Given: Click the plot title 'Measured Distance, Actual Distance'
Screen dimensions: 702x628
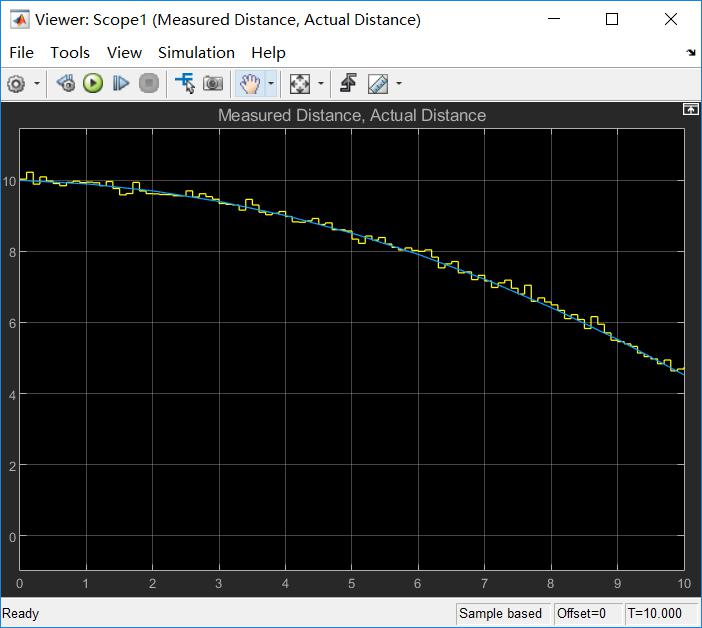Looking at the screenshot, I should [x=352, y=115].
